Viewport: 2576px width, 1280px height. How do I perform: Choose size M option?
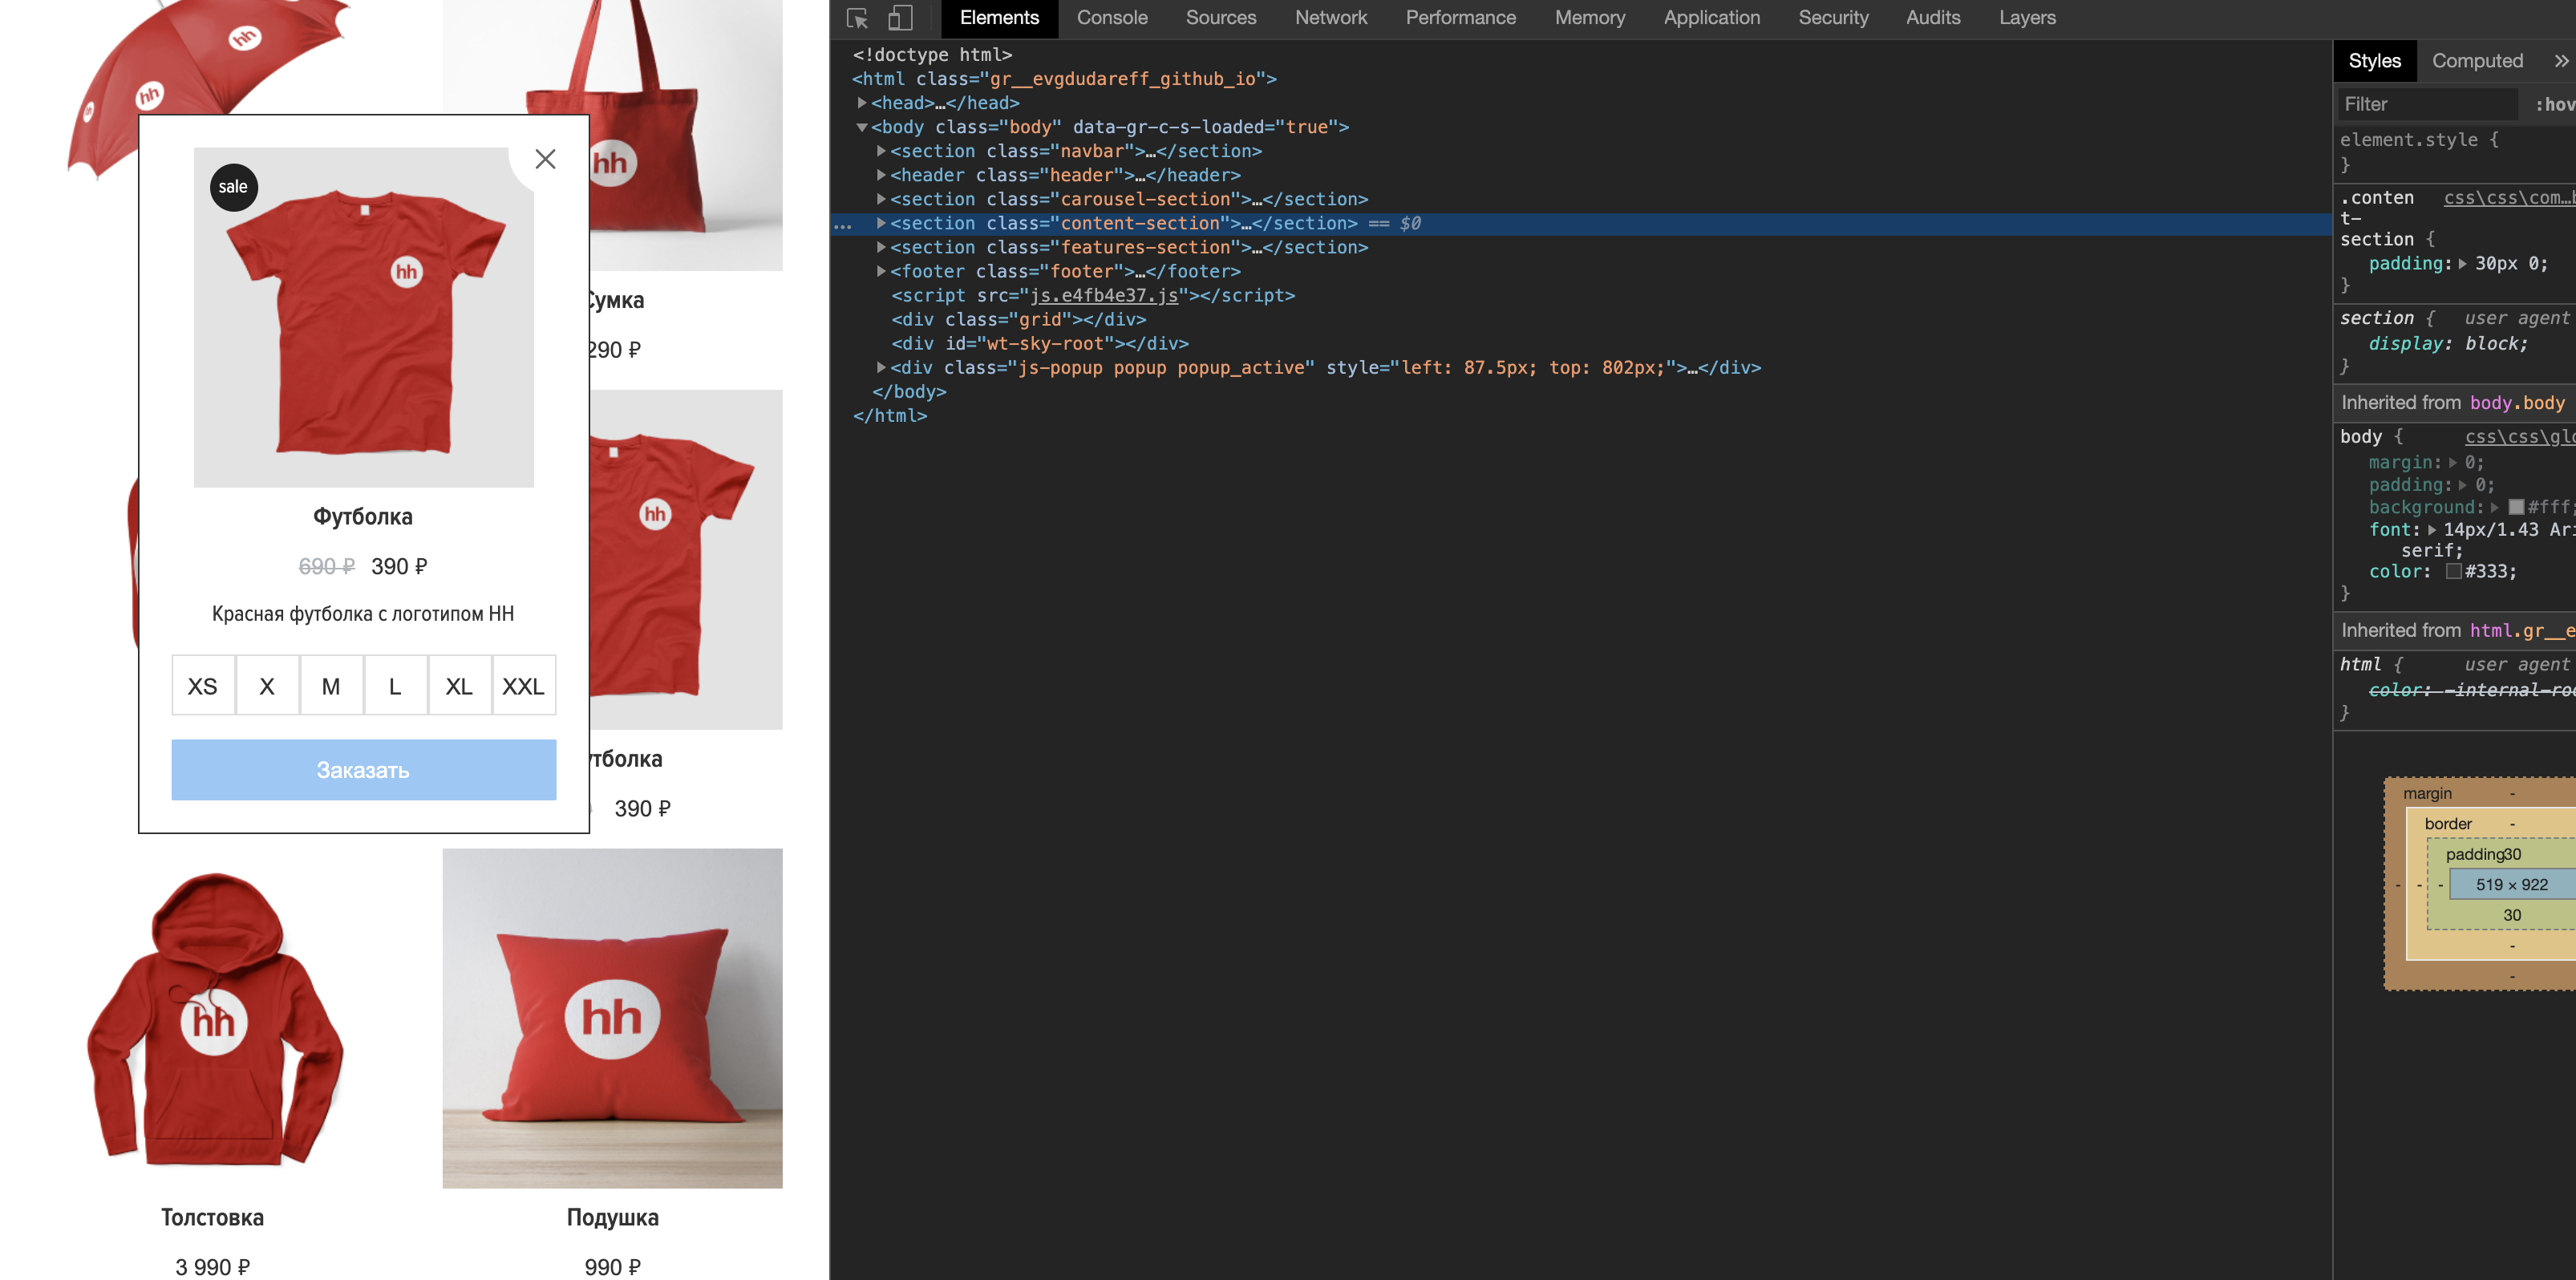(x=331, y=686)
